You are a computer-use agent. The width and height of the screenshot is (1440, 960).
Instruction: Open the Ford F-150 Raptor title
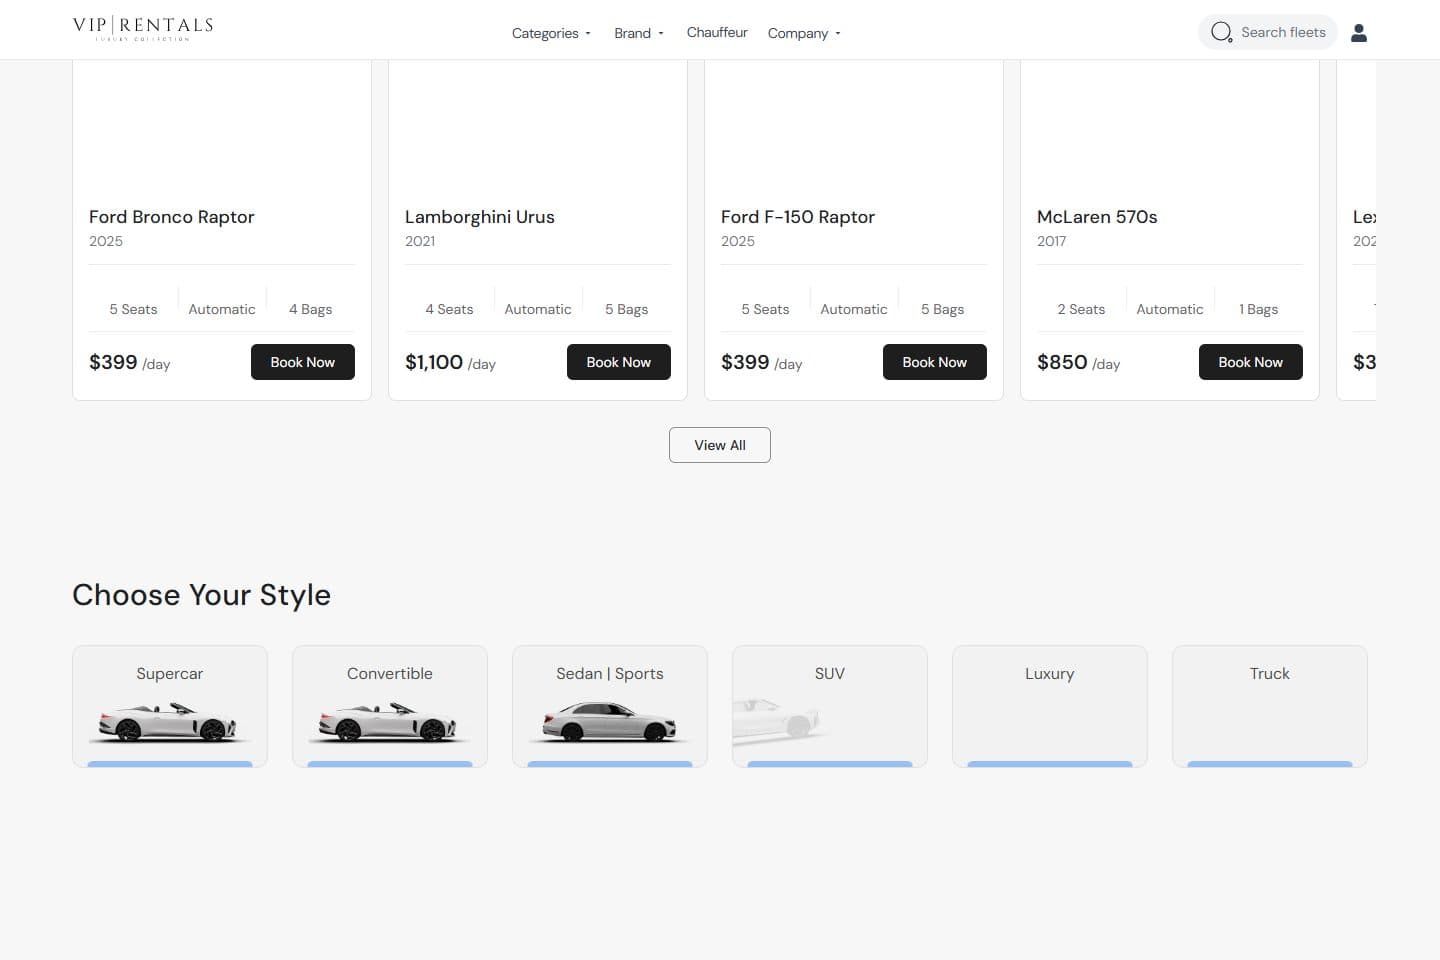pos(798,217)
